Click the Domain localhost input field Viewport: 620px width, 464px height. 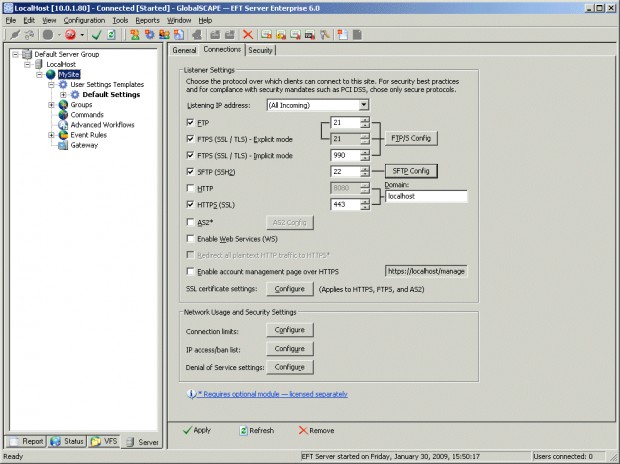coord(426,196)
